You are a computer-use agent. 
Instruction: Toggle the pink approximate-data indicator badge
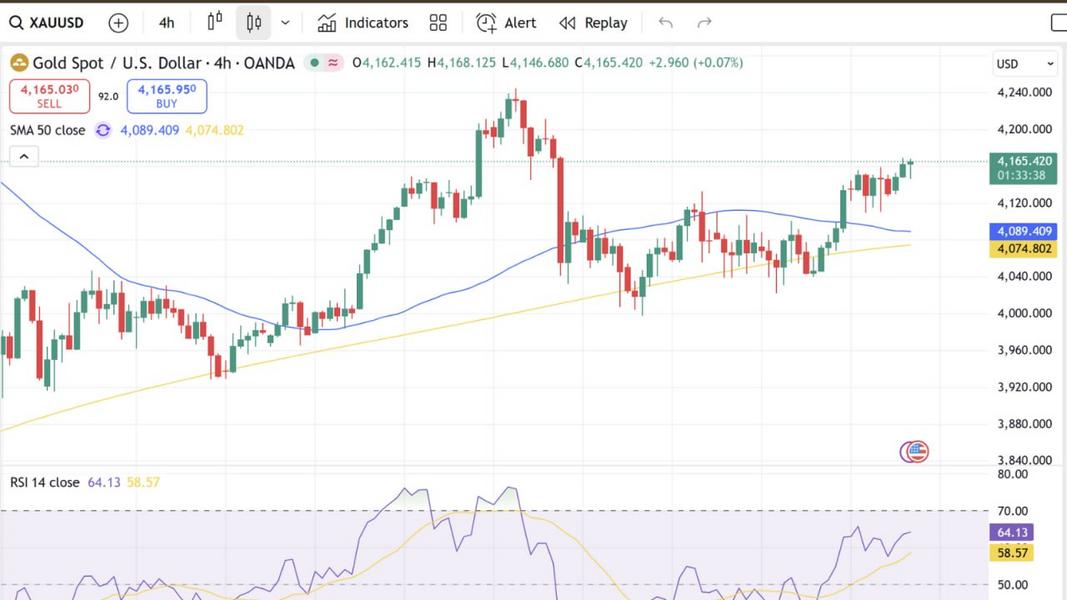(335, 63)
